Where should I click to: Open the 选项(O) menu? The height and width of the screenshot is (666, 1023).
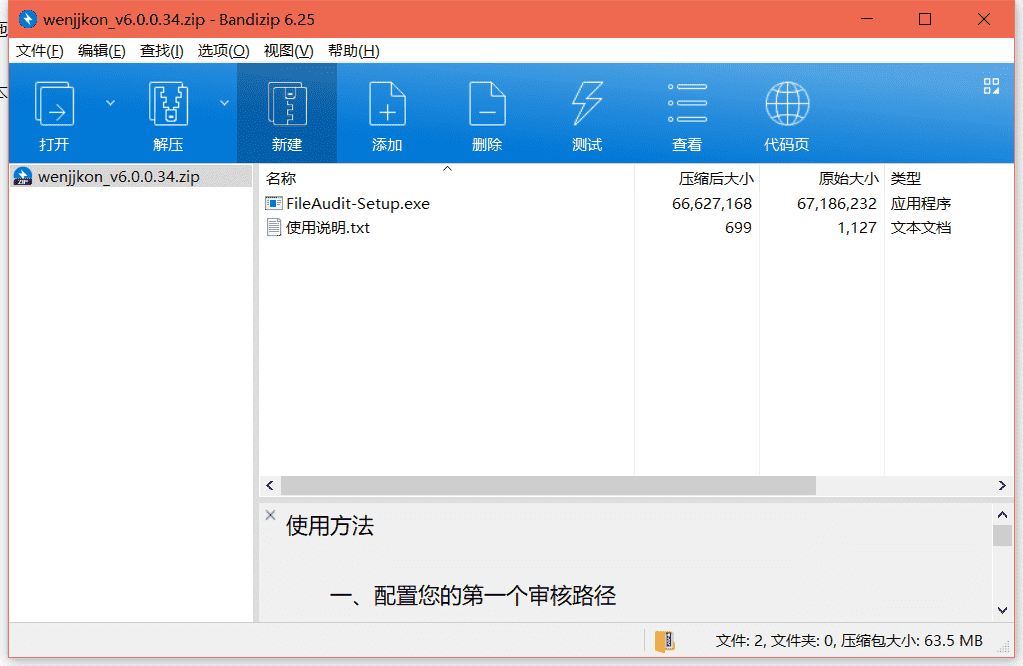tap(223, 51)
